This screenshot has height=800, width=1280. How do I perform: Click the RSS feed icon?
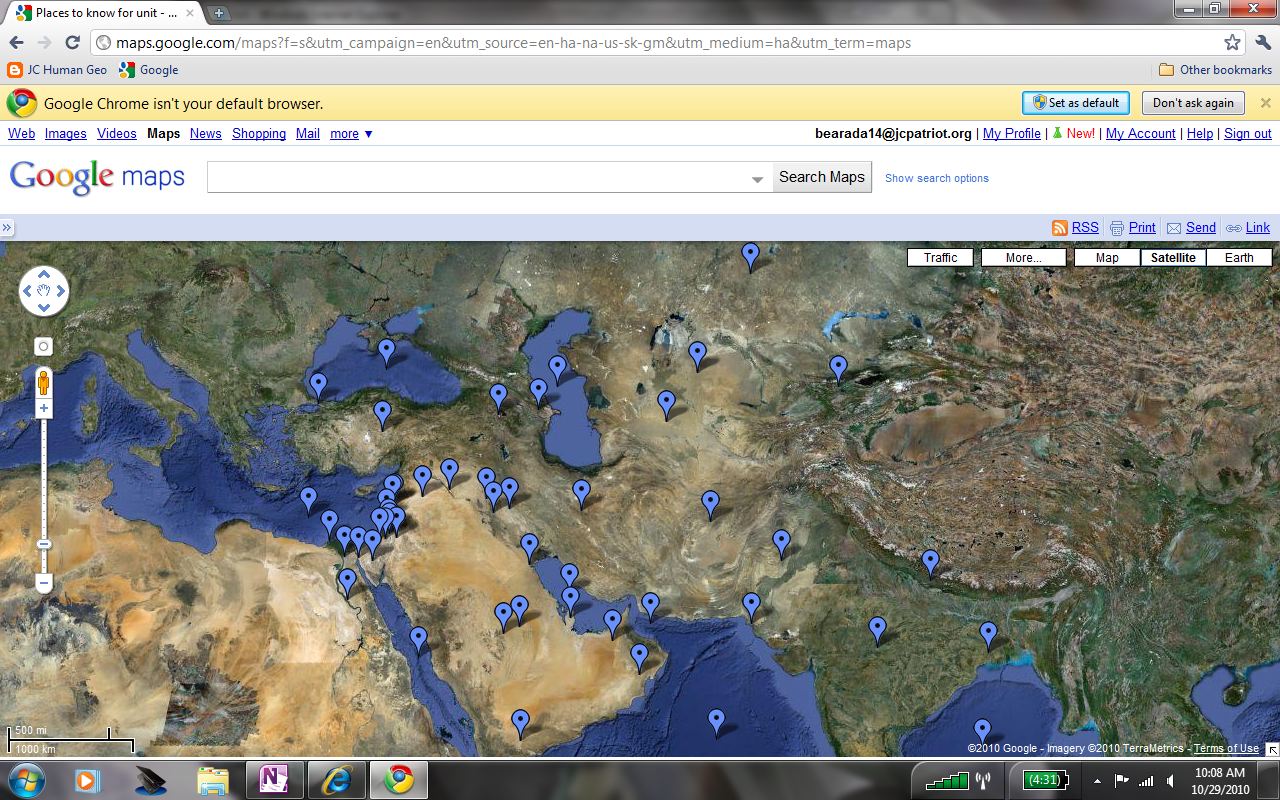coord(1060,228)
